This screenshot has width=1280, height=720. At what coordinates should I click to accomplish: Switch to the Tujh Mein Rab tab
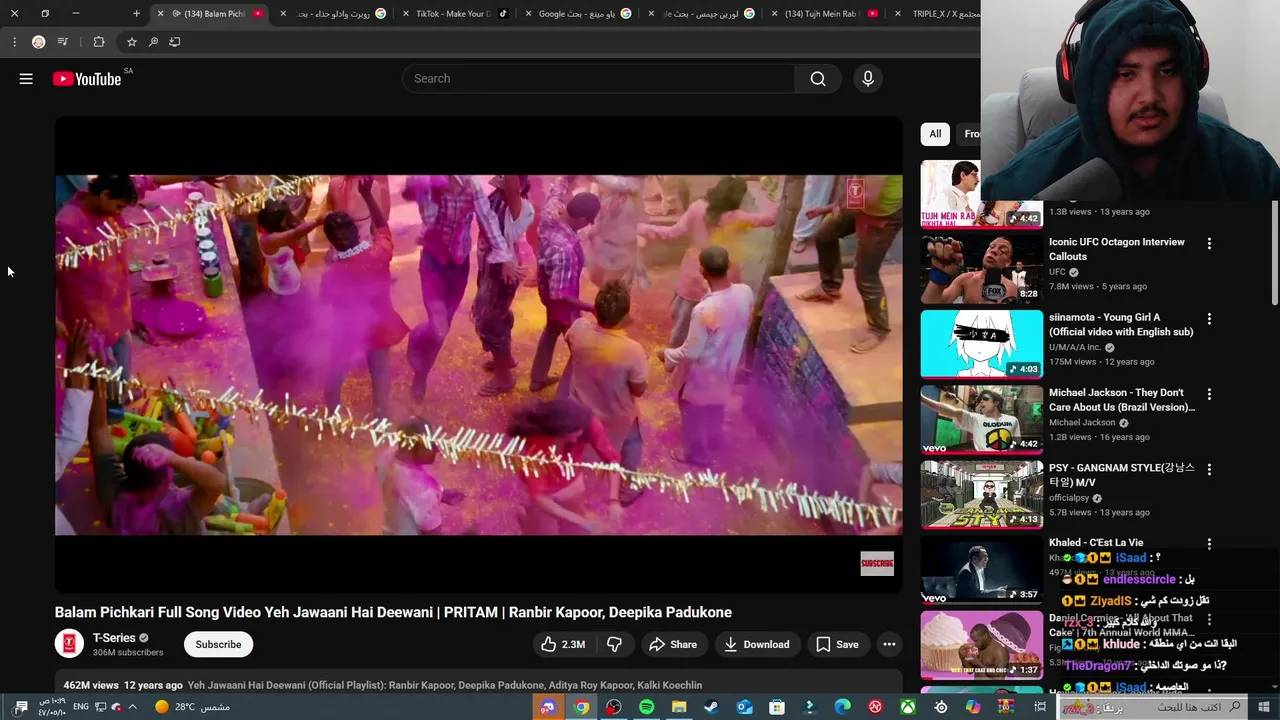pyautogui.click(x=823, y=14)
